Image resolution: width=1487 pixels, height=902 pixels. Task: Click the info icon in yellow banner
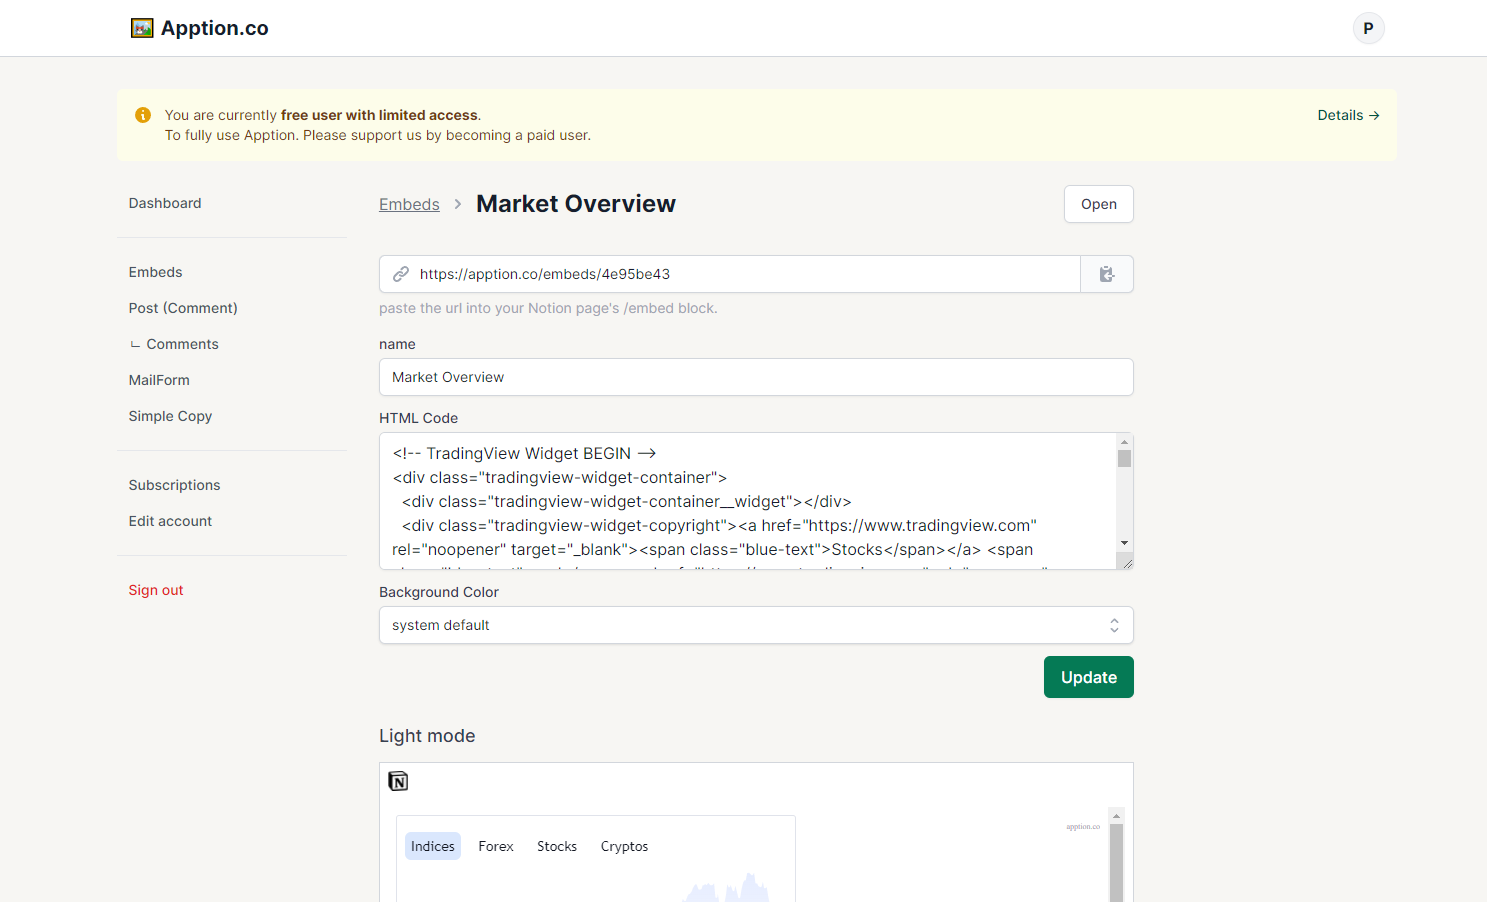pyautogui.click(x=143, y=115)
